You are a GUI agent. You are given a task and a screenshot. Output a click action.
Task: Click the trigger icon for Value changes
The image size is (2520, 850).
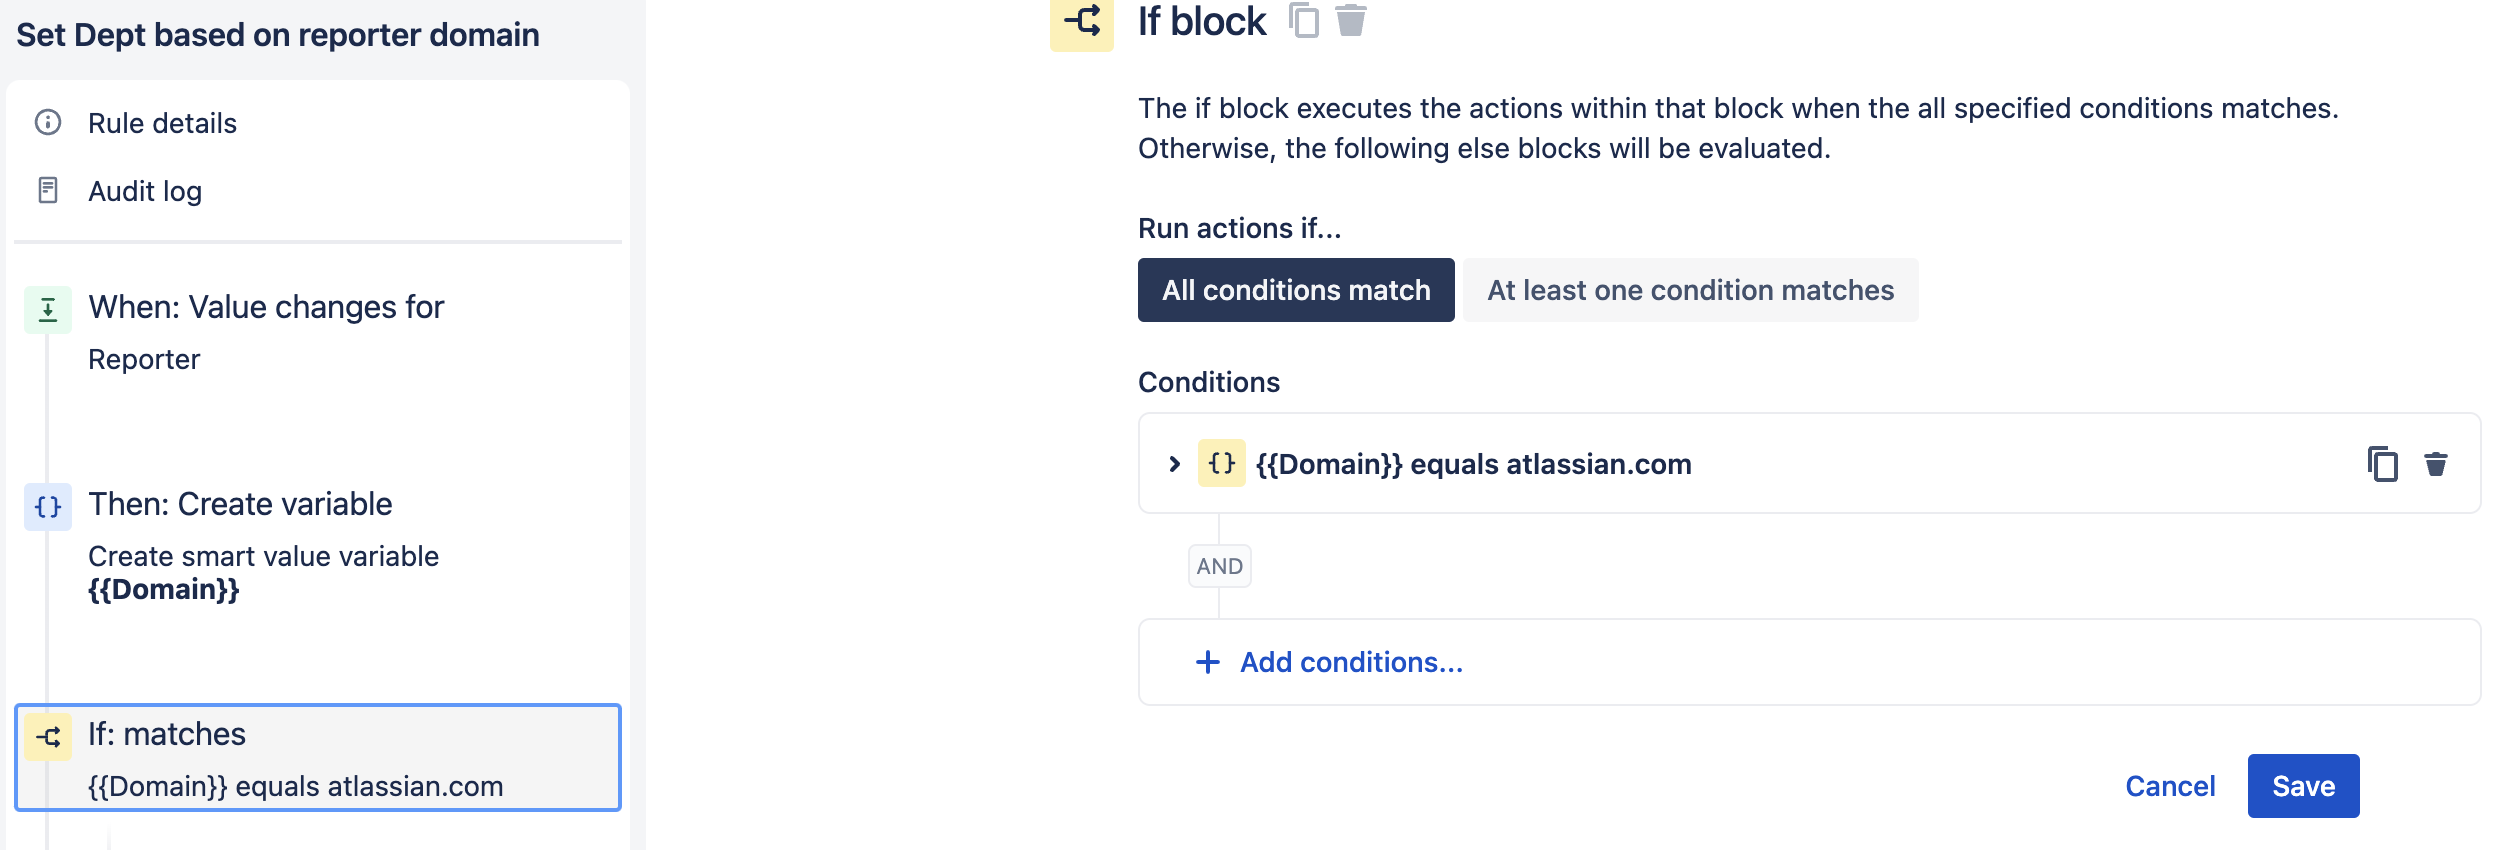tap(48, 309)
